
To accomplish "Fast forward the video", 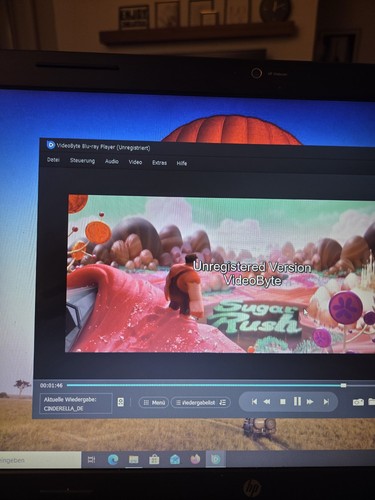I will coord(310,402).
